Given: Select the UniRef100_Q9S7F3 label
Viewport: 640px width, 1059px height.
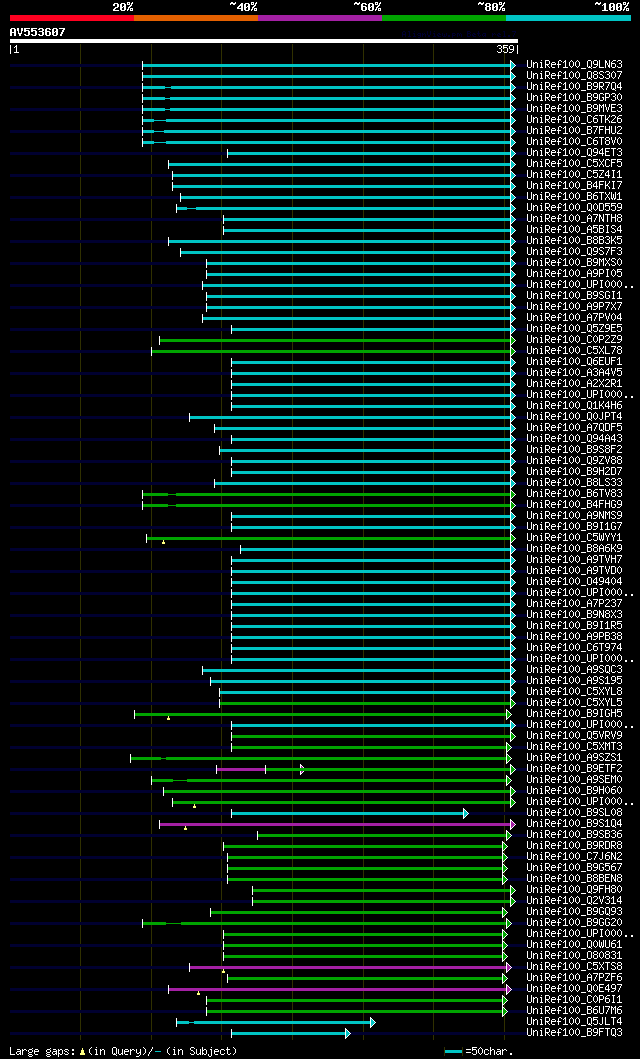Looking at the screenshot, I should pos(575,251).
